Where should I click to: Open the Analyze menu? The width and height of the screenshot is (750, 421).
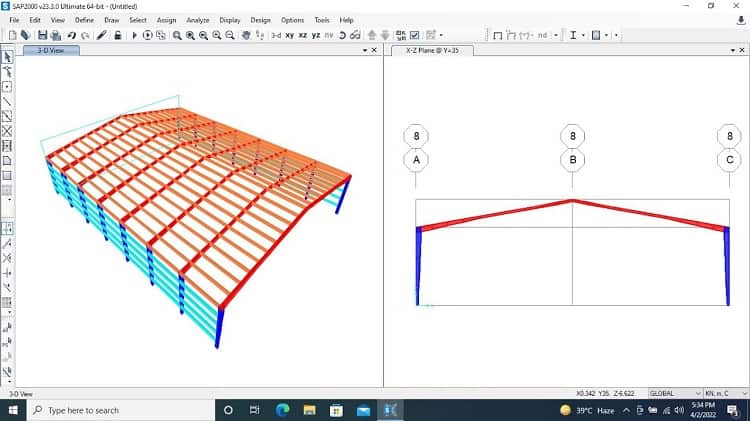(x=198, y=20)
